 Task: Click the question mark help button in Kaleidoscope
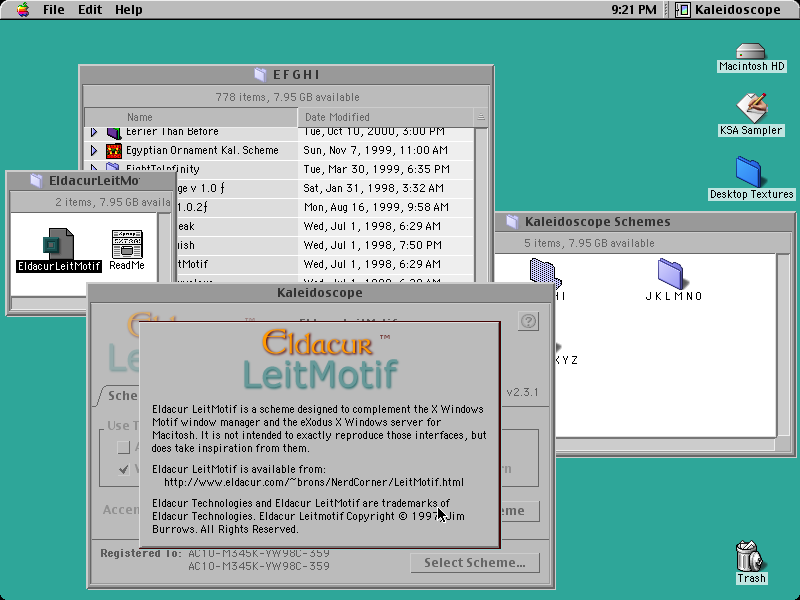tap(528, 321)
